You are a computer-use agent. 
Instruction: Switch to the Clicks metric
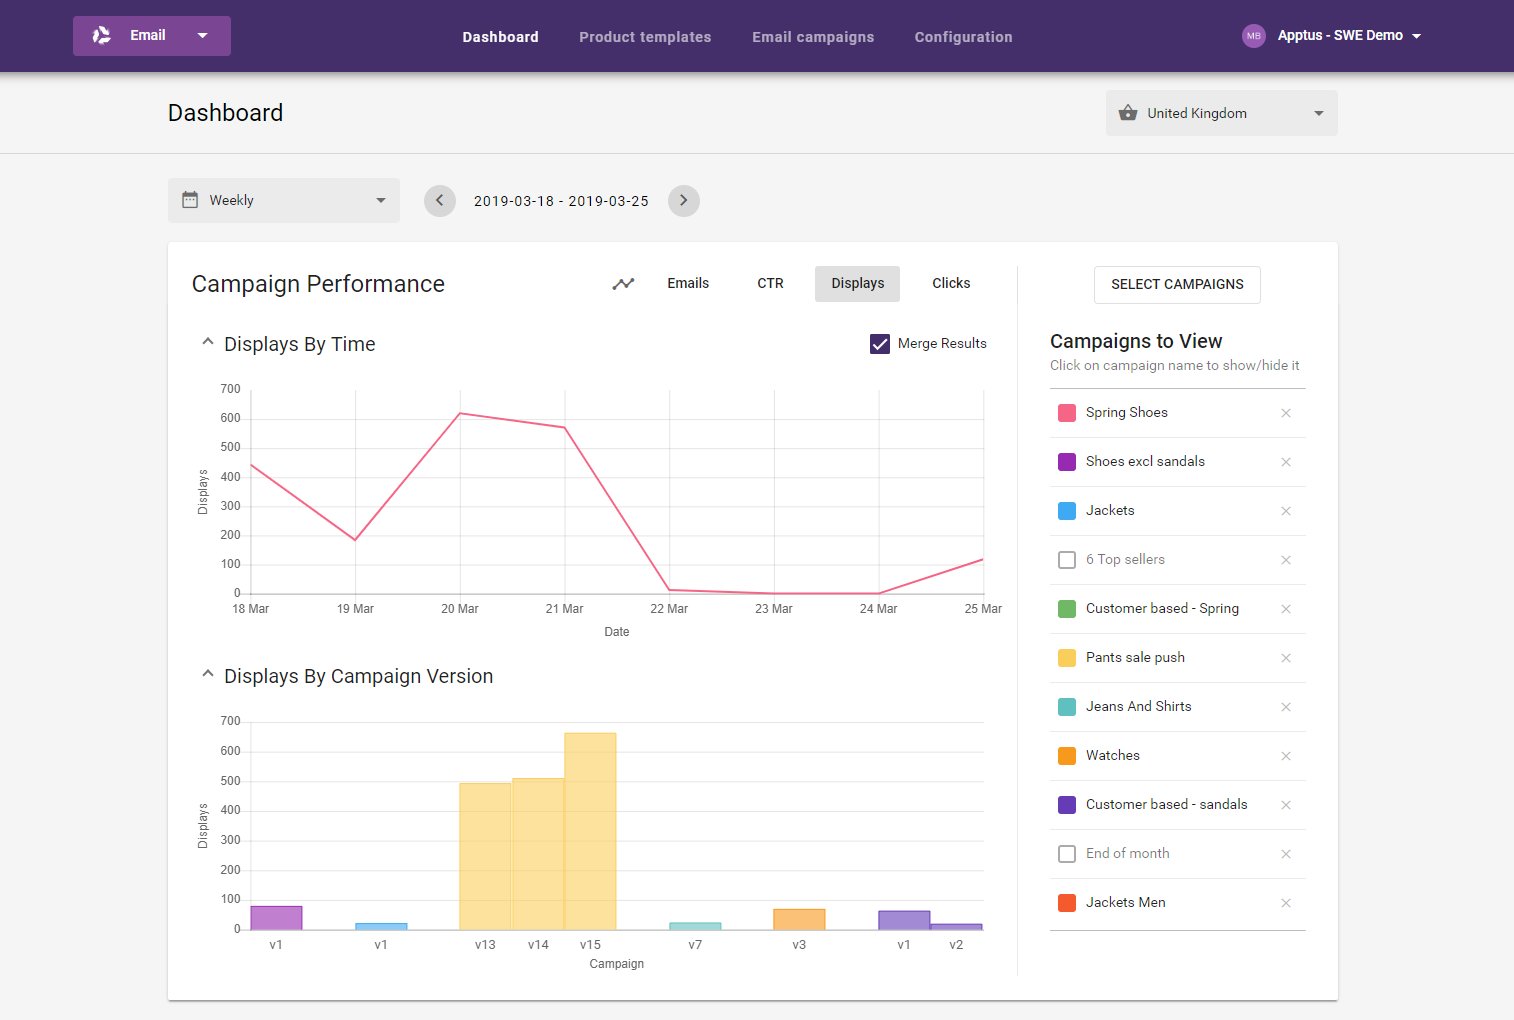(951, 284)
